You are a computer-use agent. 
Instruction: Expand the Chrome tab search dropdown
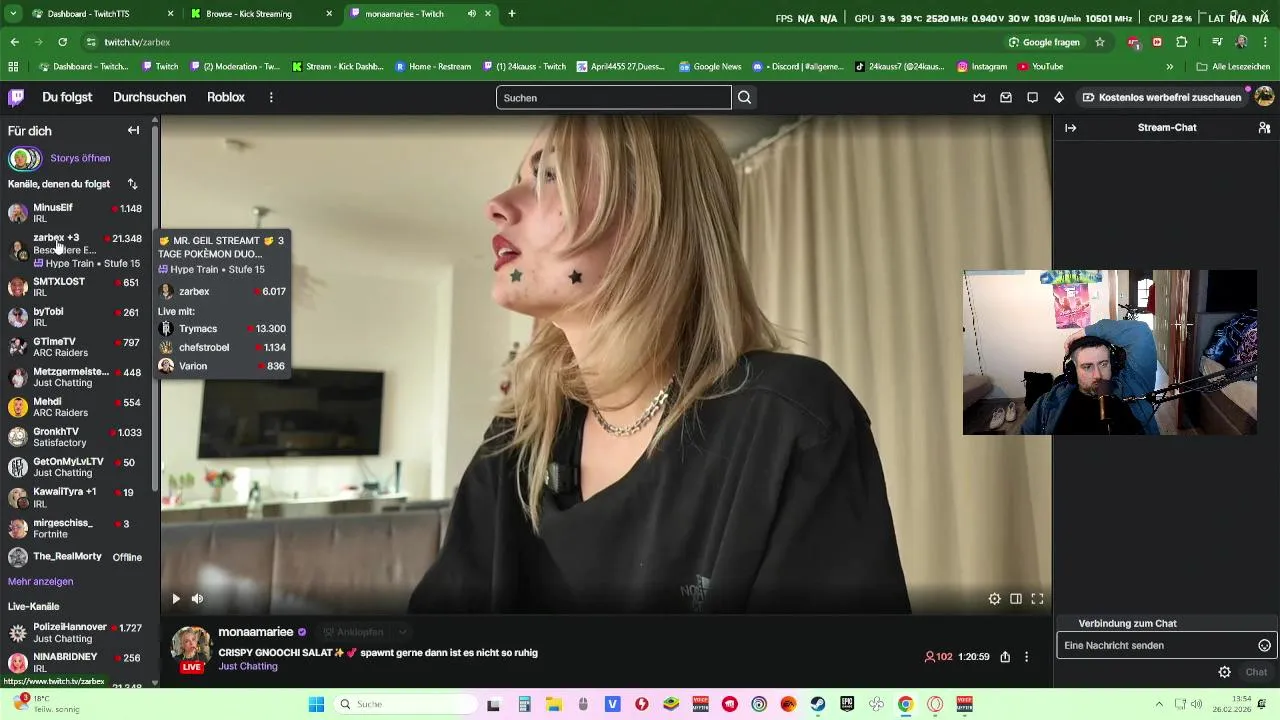click(x=13, y=14)
